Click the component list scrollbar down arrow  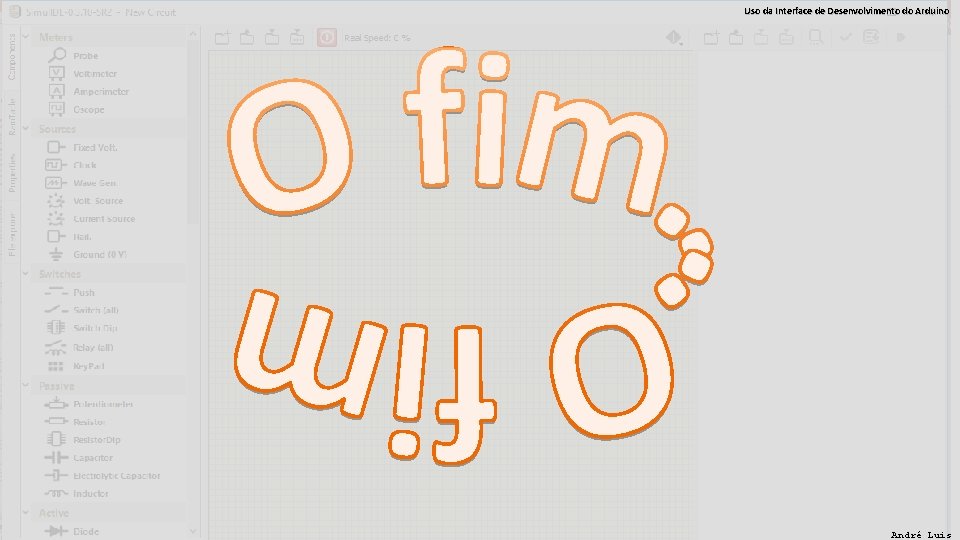point(193,531)
